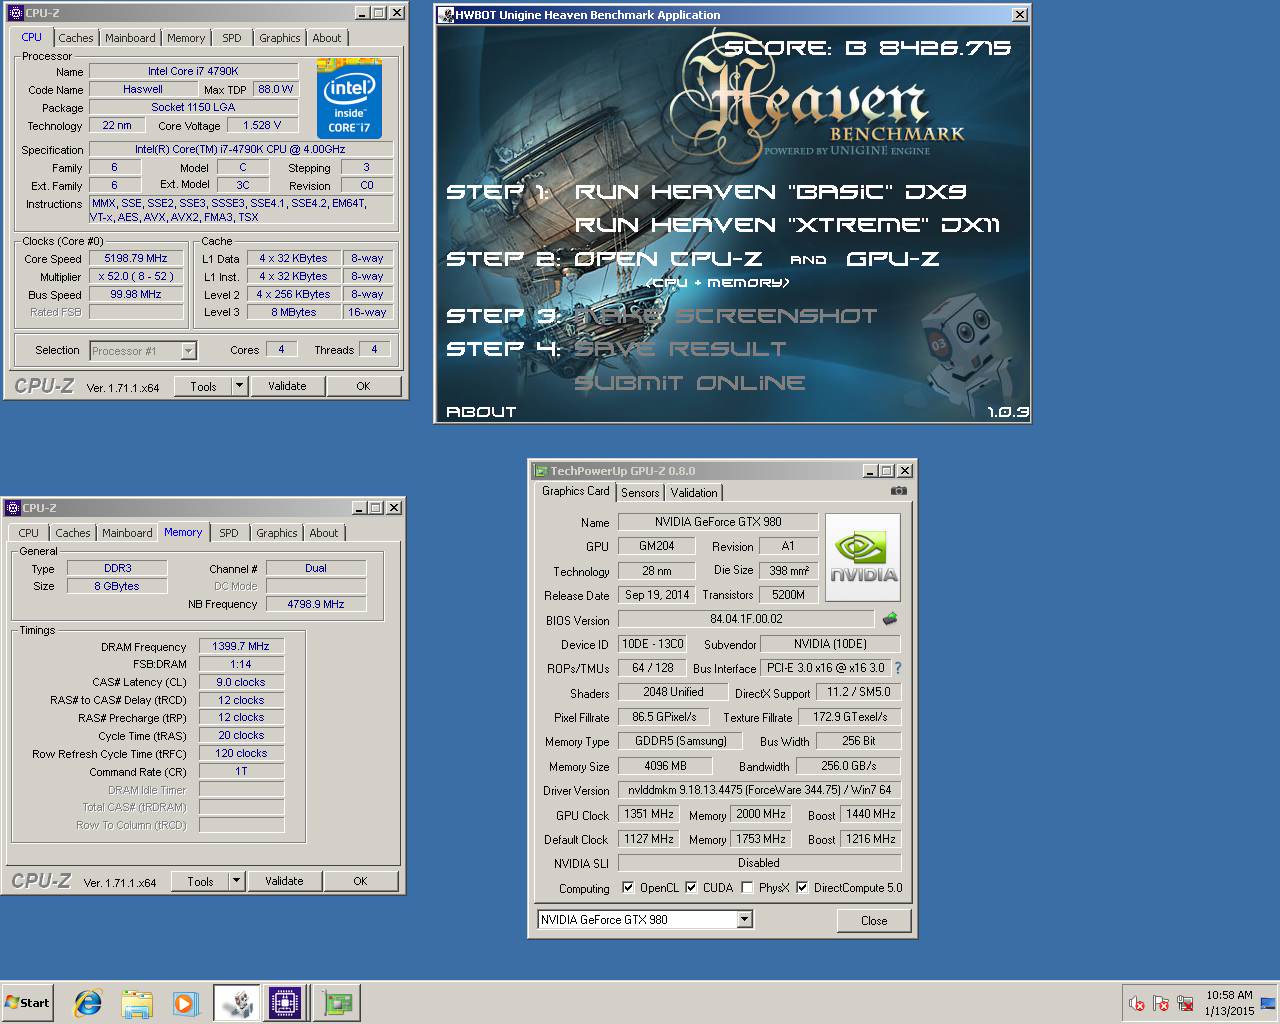Click the BIOS Version field 84.04.1F.00.02
This screenshot has height=1024, width=1280.
(x=746, y=619)
